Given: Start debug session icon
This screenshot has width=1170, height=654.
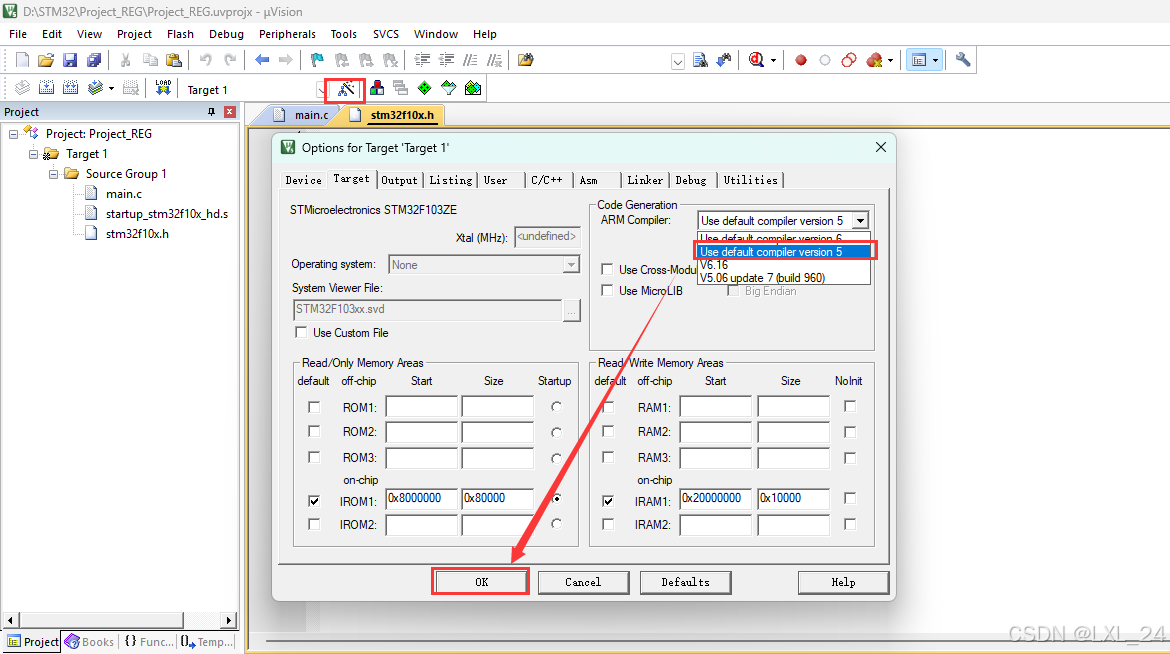Looking at the screenshot, I should pos(757,60).
